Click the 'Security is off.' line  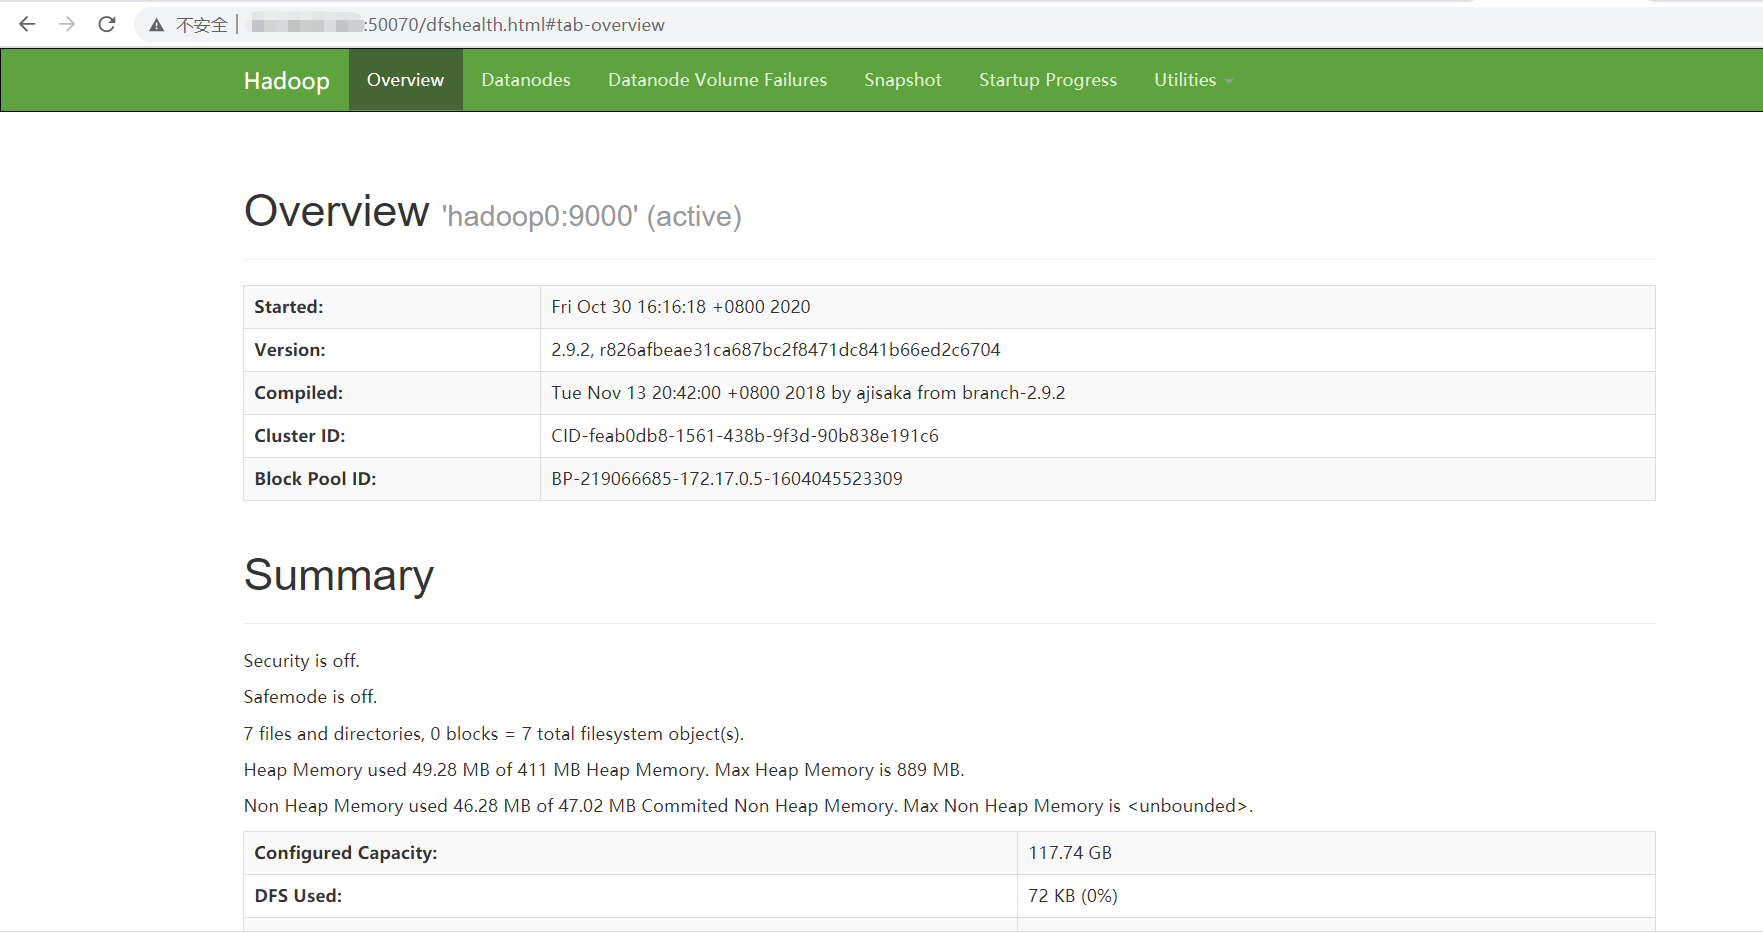[x=302, y=661]
